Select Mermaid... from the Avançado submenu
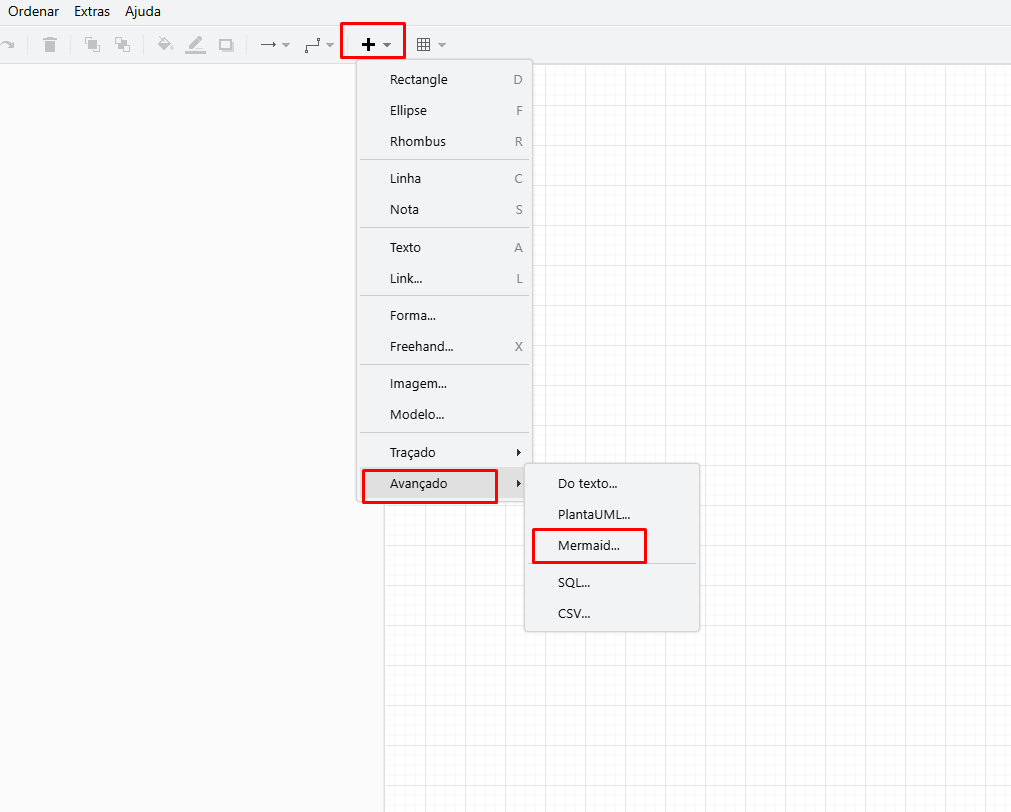The height and width of the screenshot is (812, 1011). click(x=589, y=546)
